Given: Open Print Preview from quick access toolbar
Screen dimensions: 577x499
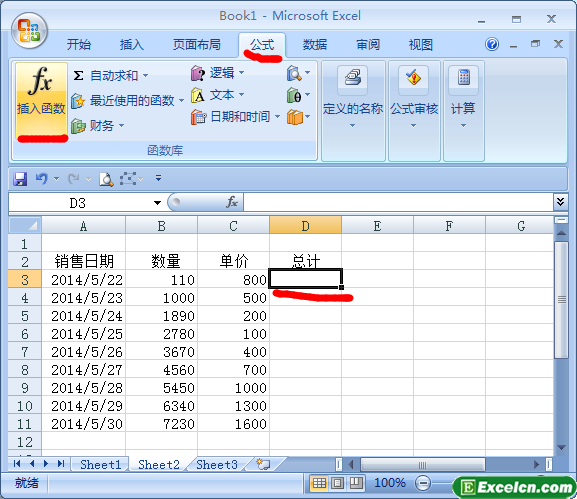Looking at the screenshot, I should 106,179.
